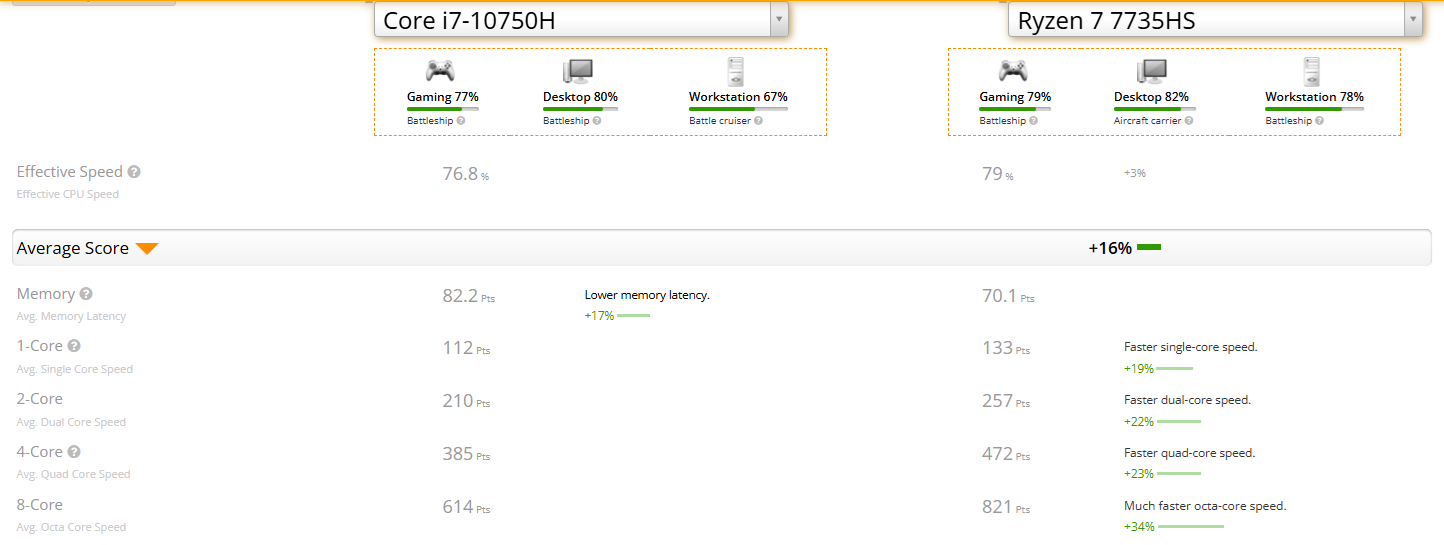
Task: Click 'Faster dual-core speed.' text
Action: tap(1187, 400)
